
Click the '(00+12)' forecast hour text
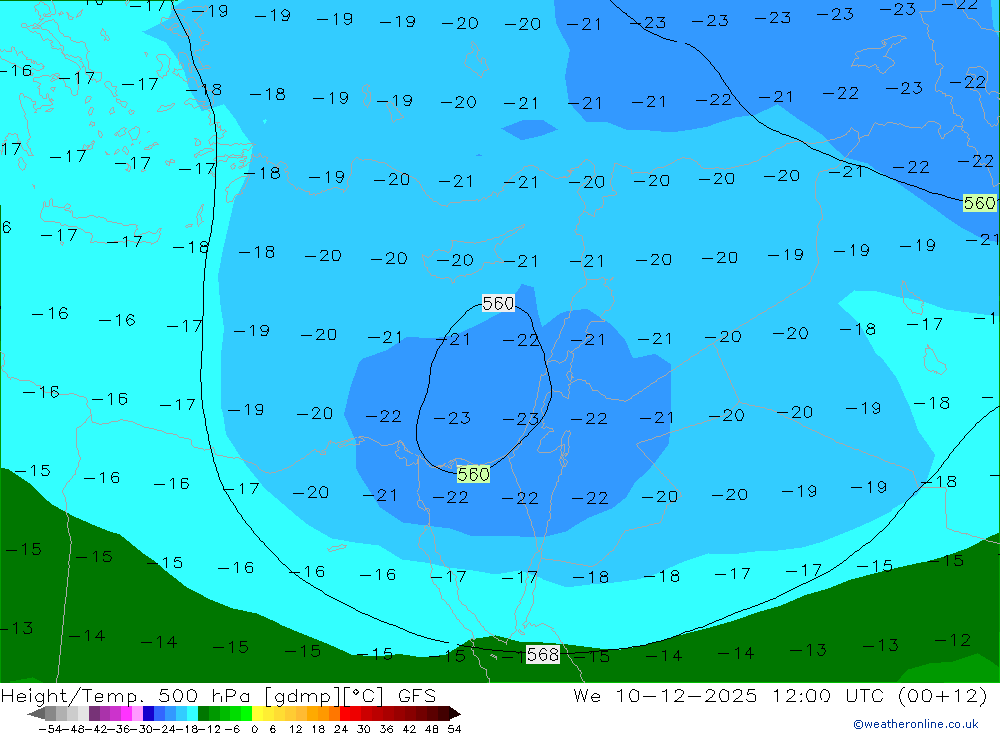click(942, 695)
